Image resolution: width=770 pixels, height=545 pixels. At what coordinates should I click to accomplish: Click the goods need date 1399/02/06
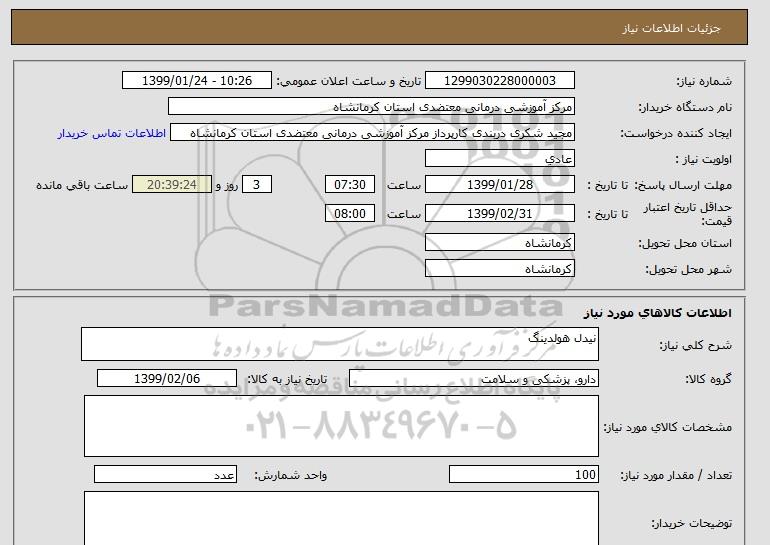click(167, 379)
